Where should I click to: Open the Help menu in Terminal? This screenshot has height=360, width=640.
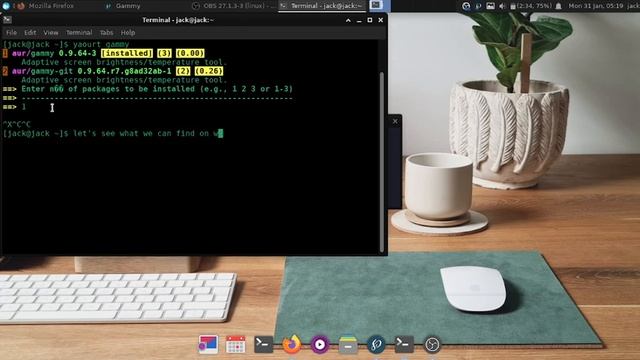click(128, 32)
